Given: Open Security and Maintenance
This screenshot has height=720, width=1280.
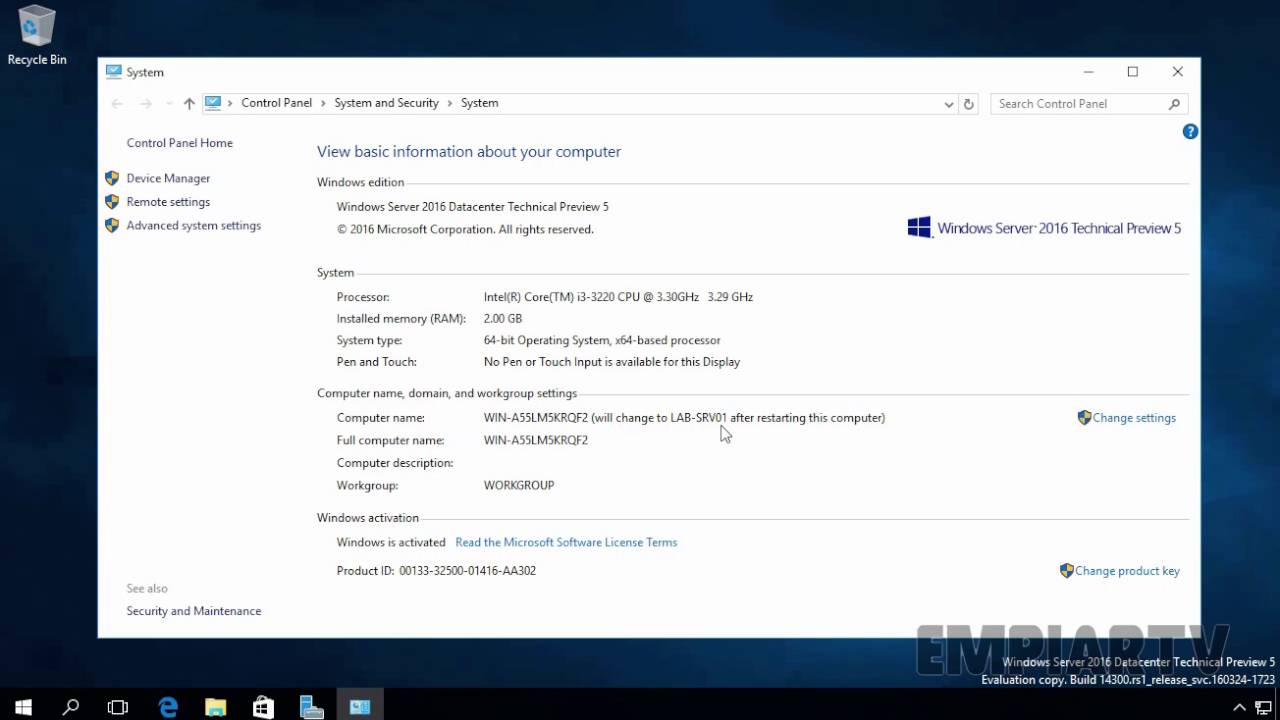Looking at the screenshot, I should 194,611.
